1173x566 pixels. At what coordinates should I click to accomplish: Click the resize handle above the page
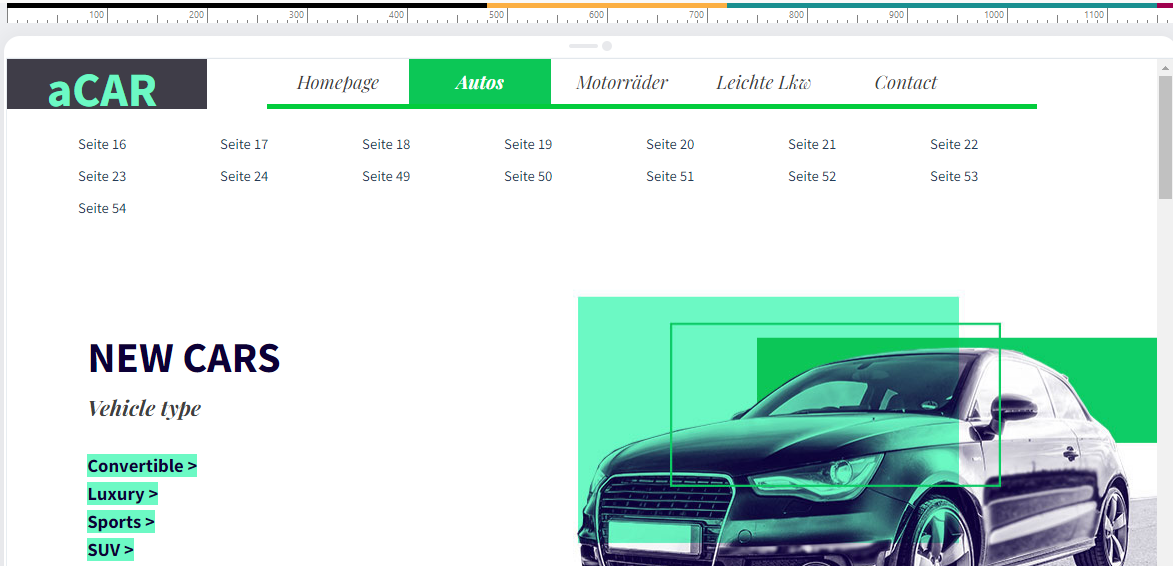[x=590, y=46]
